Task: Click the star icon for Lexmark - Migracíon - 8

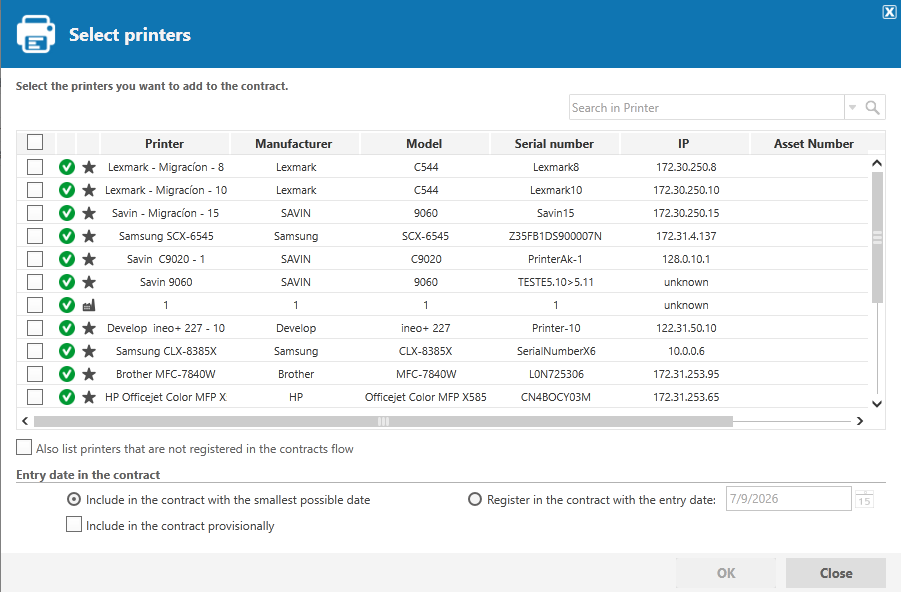Action: tap(89, 167)
